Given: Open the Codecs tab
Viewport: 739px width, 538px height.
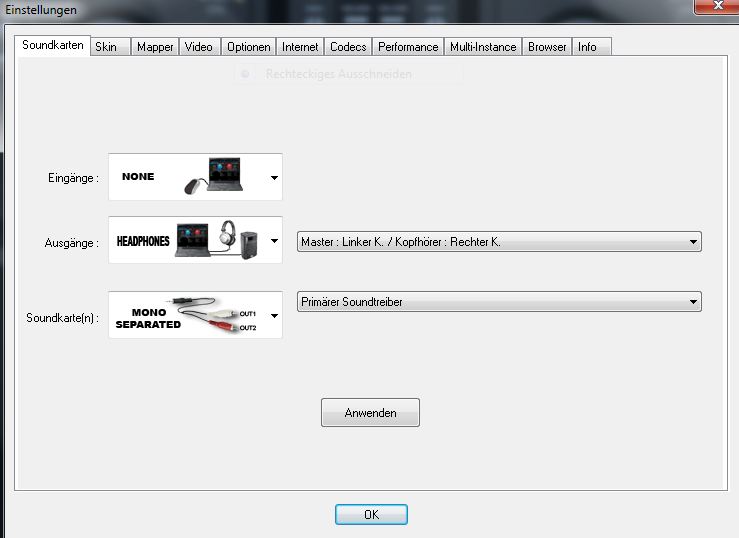Looking at the screenshot, I should 348,47.
